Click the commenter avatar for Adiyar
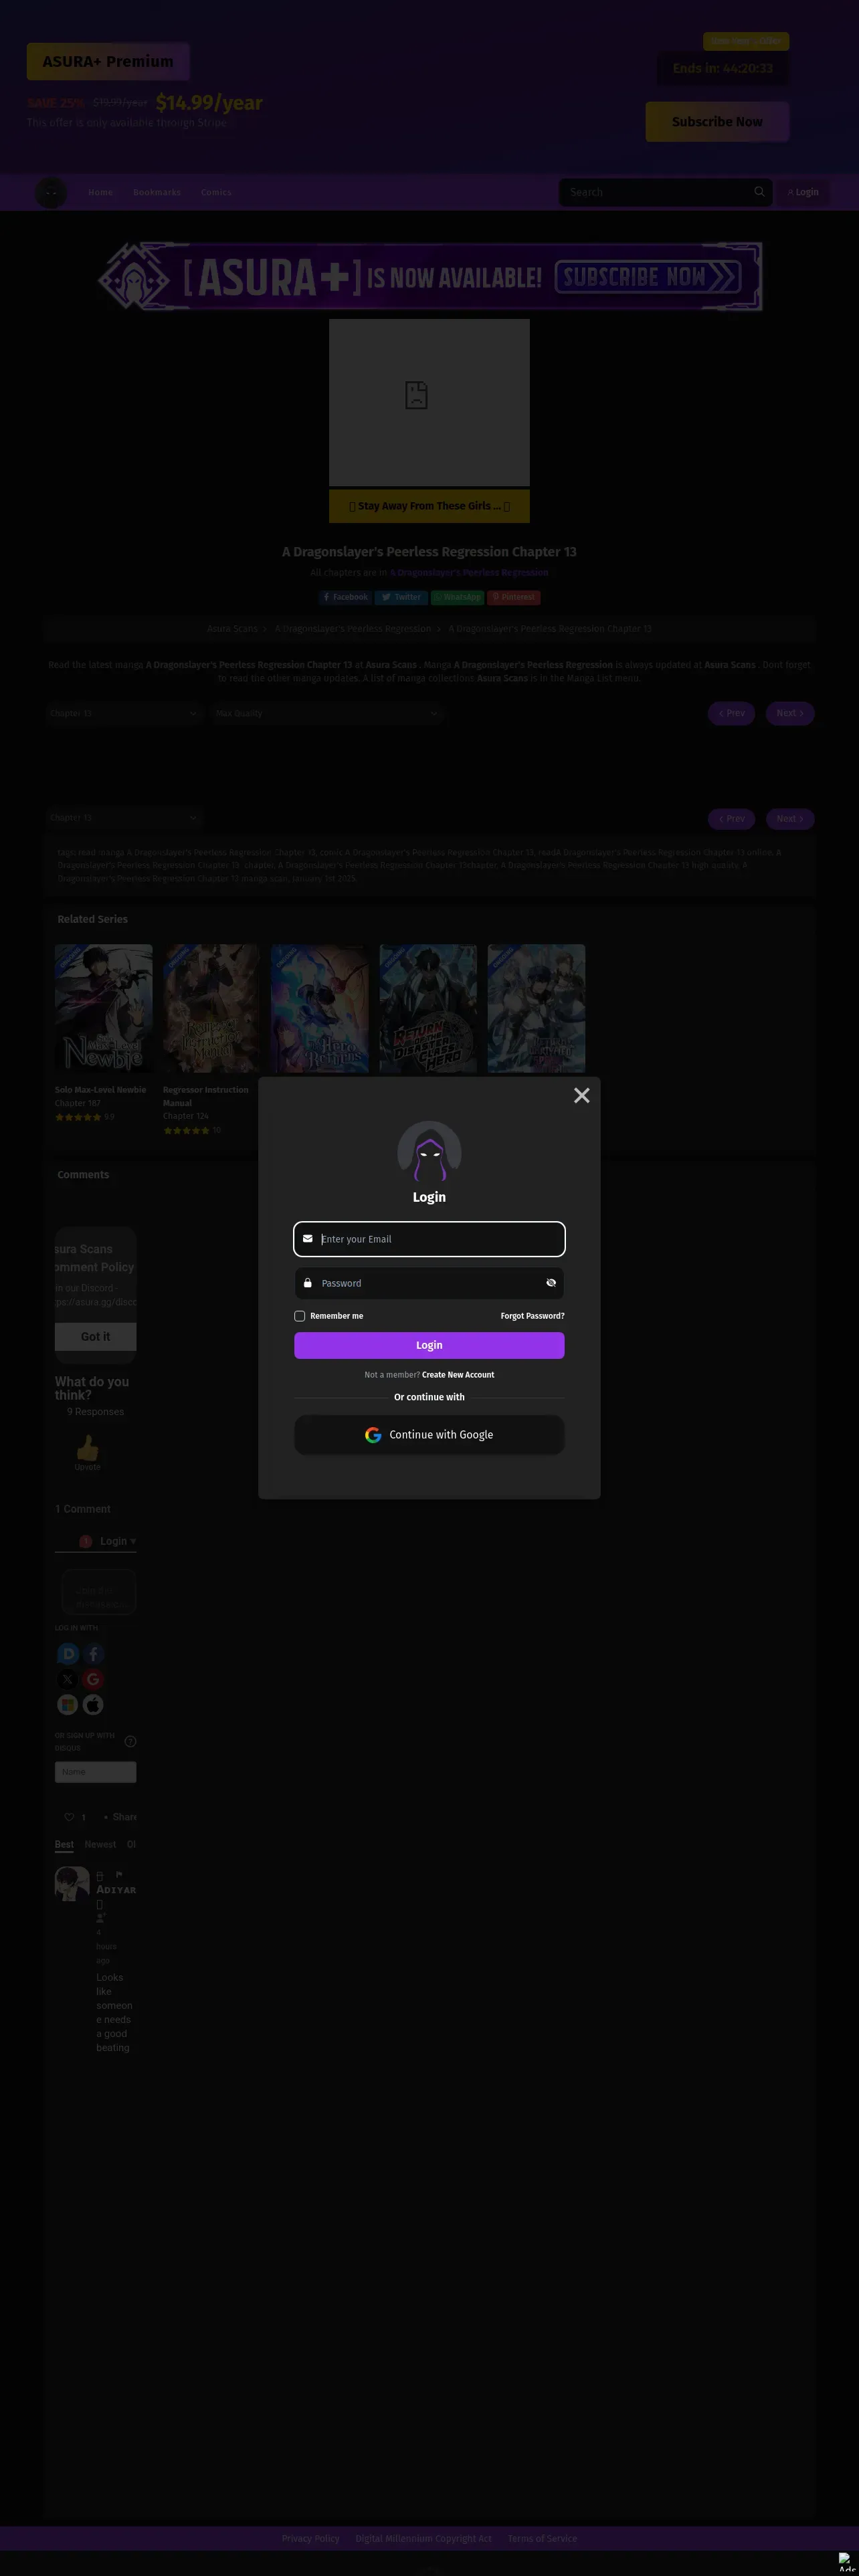The height and width of the screenshot is (2576, 859). (72, 1883)
